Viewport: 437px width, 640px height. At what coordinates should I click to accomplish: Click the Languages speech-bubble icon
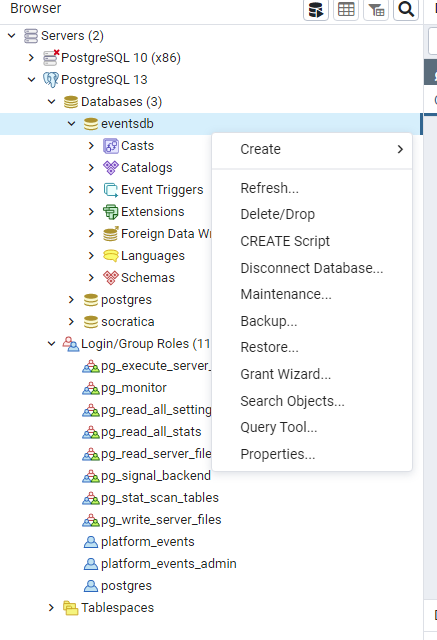pyautogui.click(x=110, y=256)
